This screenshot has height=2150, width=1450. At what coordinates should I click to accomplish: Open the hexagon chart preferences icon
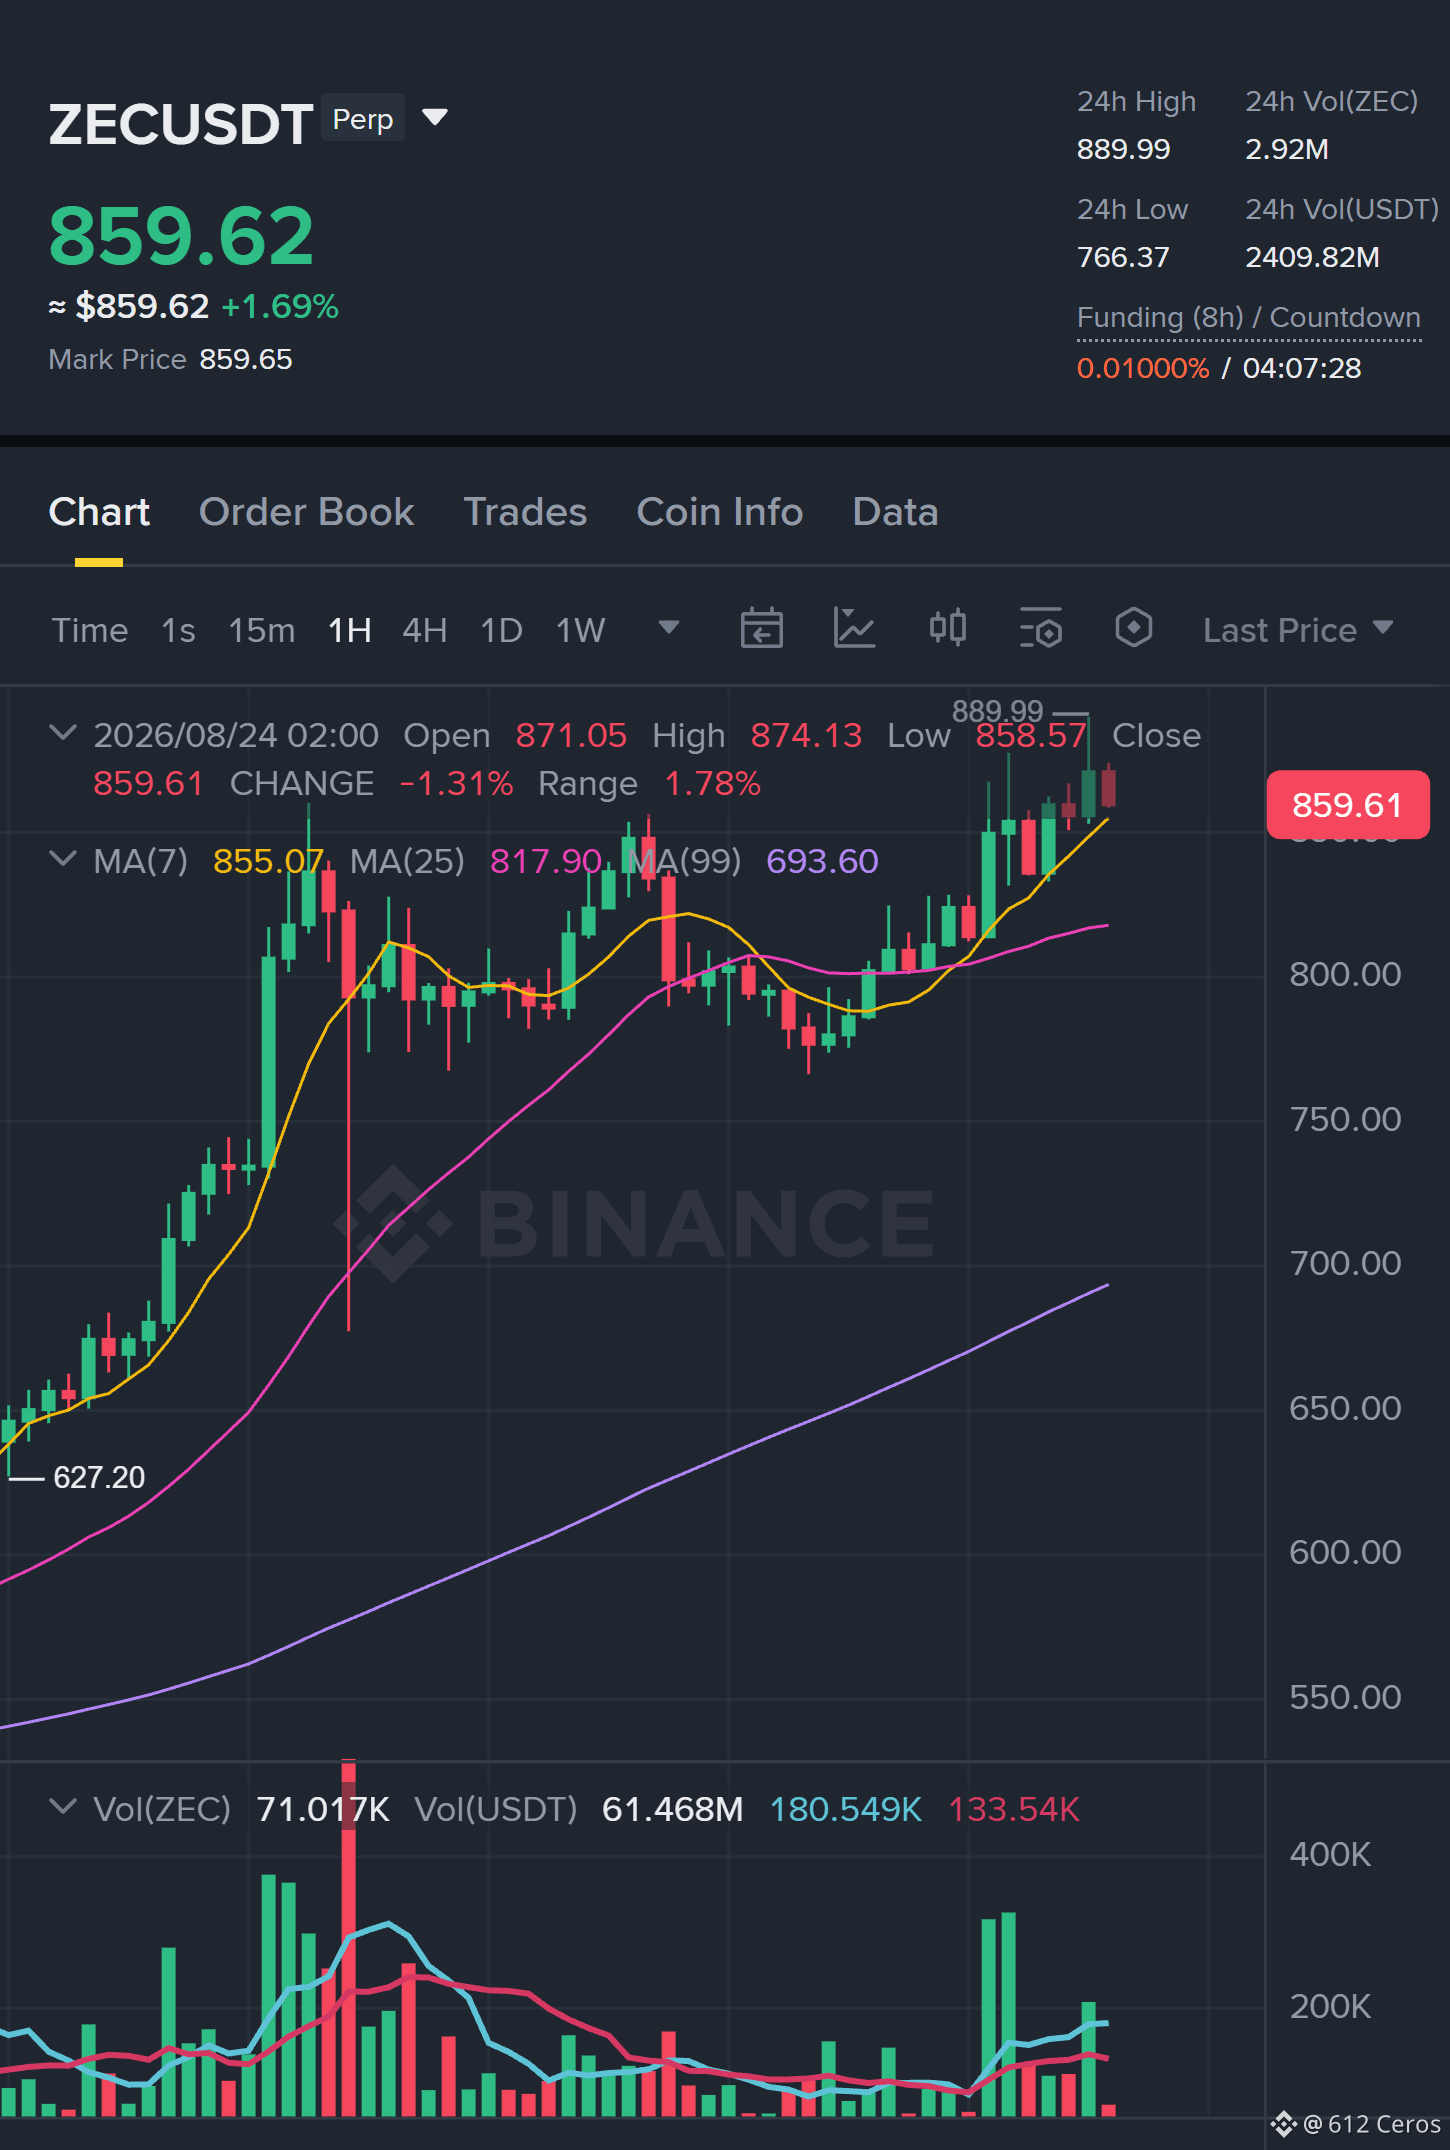click(x=1133, y=629)
